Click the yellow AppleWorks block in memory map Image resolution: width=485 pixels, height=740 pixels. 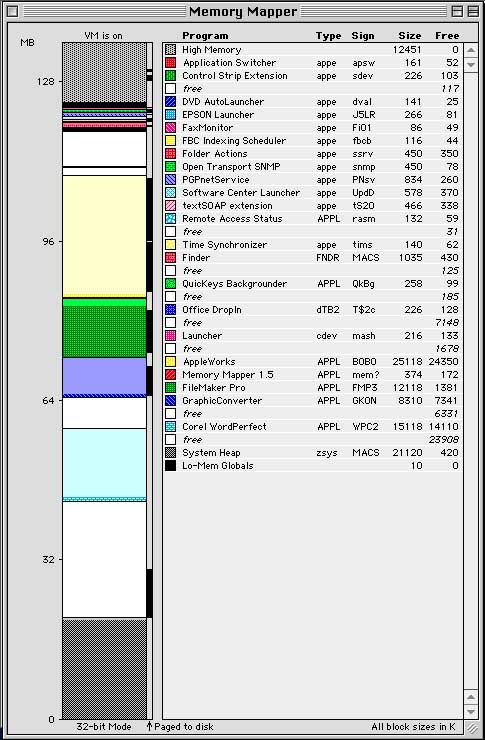(104, 236)
